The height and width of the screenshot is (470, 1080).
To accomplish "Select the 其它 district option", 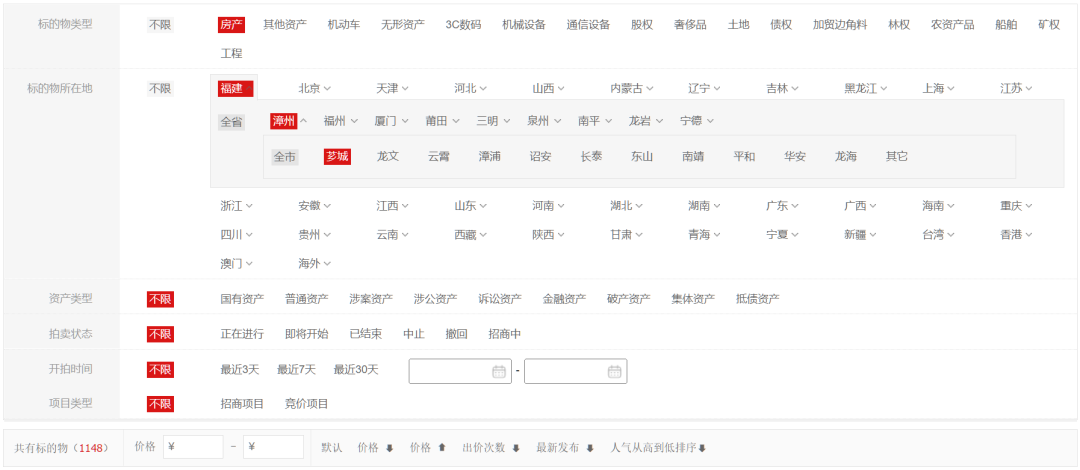I will (x=897, y=156).
